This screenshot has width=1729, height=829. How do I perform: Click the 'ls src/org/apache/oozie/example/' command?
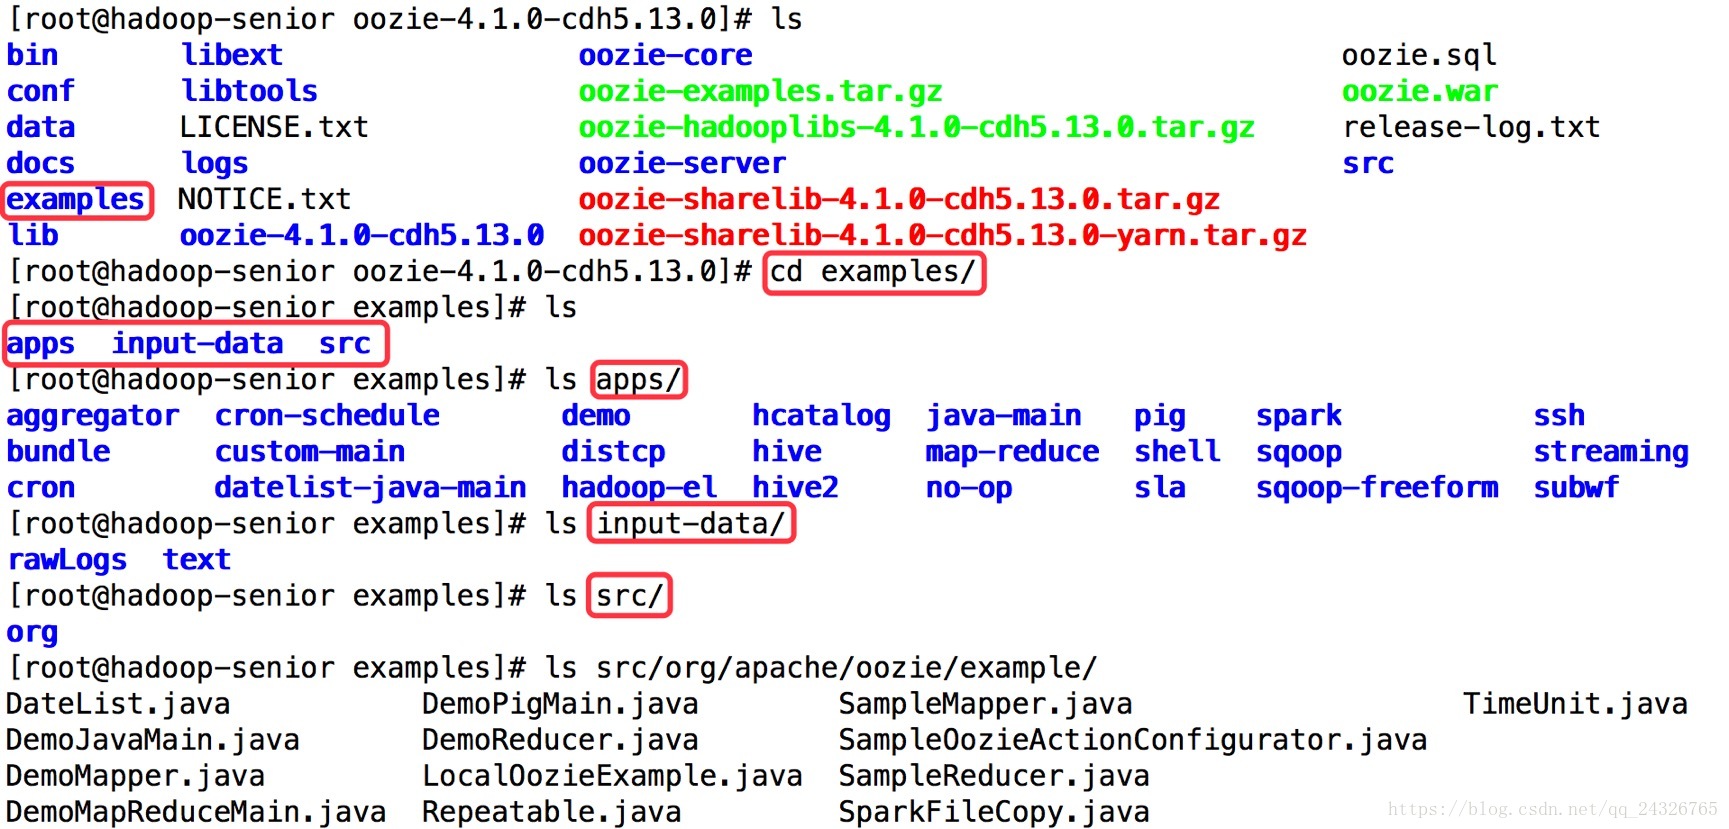(x=821, y=667)
